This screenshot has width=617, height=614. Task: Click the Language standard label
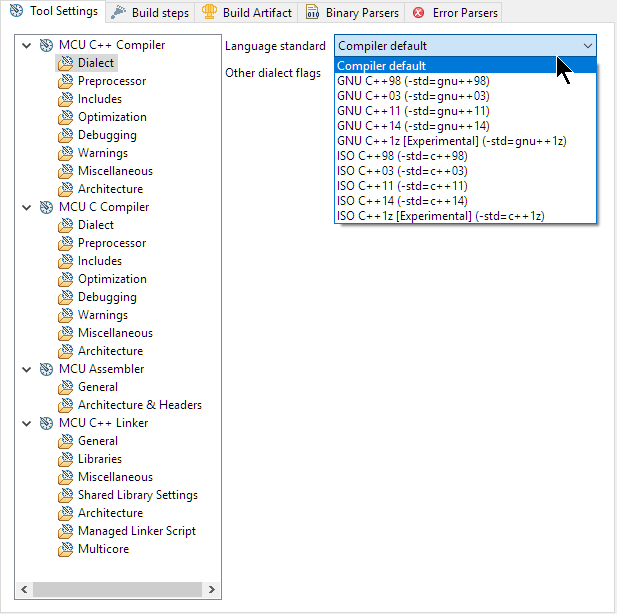[x=275, y=46]
